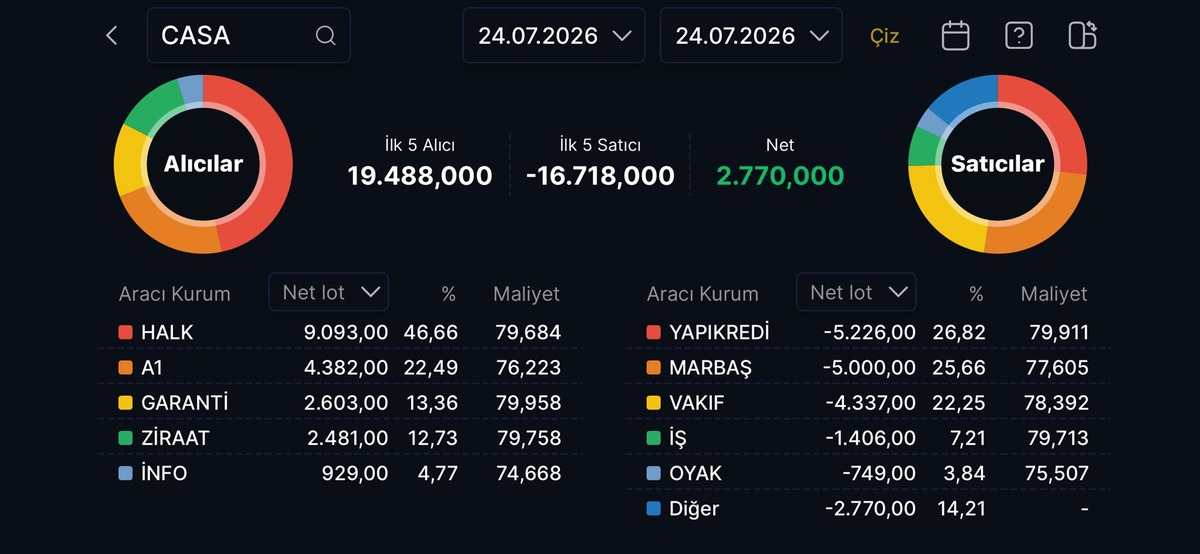Click the Satıcılar donut chart
Viewport: 1200px width, 554px height.
click(997, 164)
